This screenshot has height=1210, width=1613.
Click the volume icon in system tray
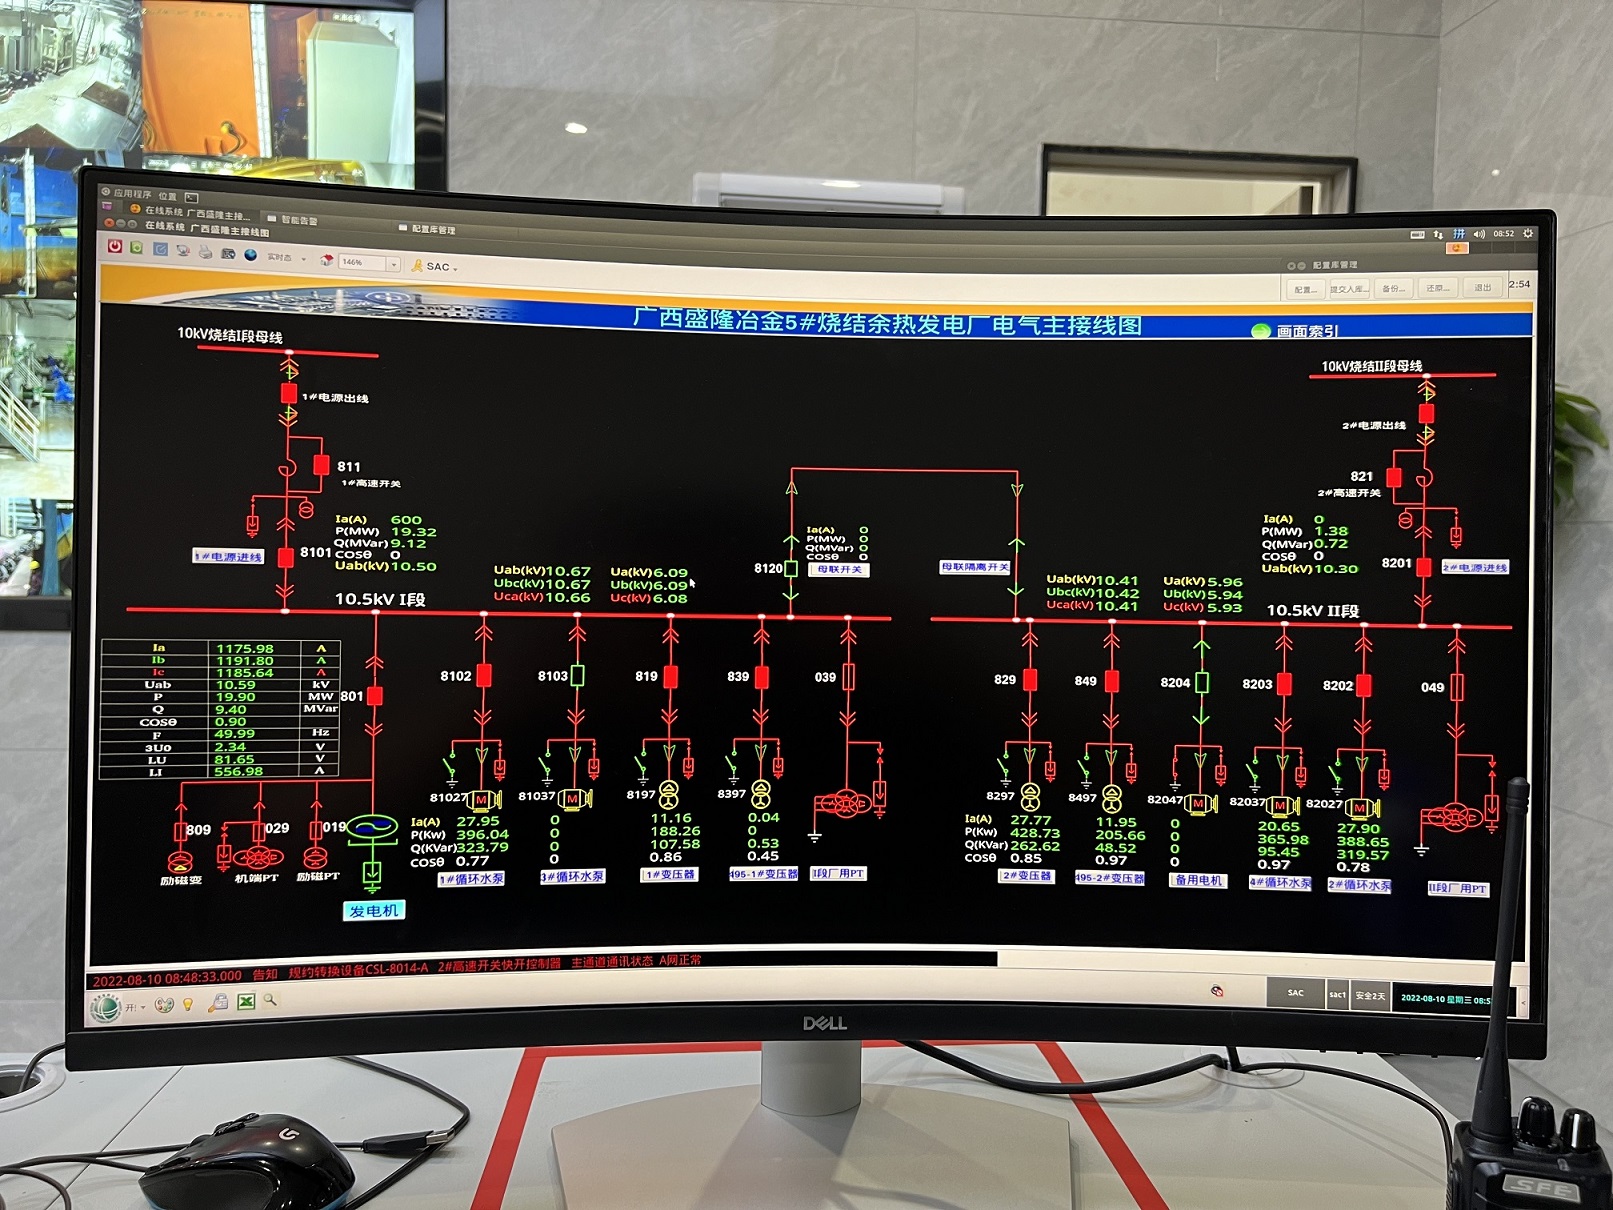coord(1479,234)
